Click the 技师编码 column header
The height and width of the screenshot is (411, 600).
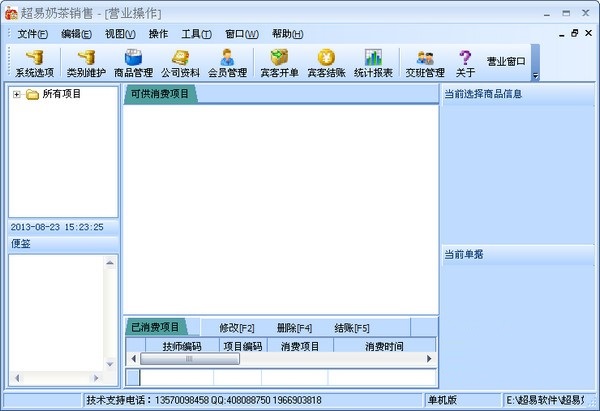coord(182,346)
